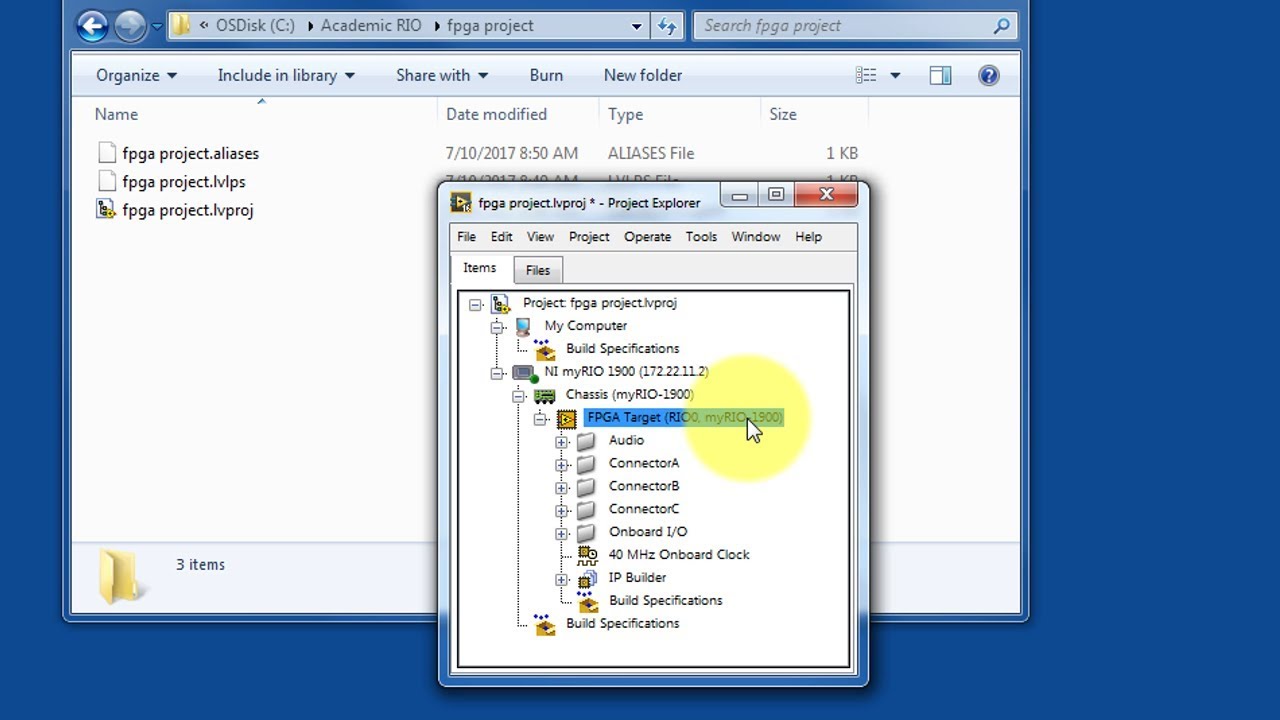Expand the Audio folder node
Screen dimensions: 1280x720
tap(562, 442)
